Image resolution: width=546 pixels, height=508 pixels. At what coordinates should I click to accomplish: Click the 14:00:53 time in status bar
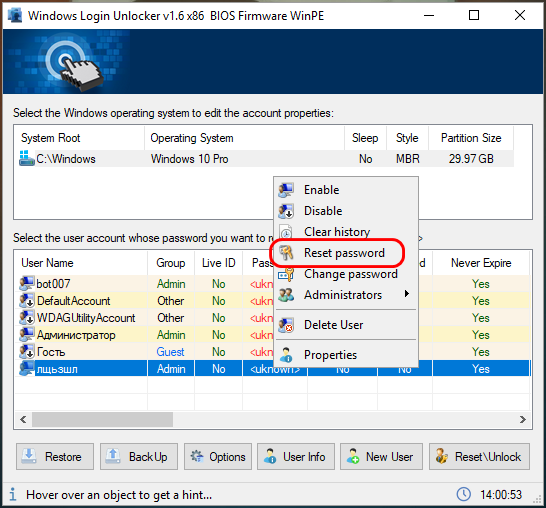pos(501,494)
